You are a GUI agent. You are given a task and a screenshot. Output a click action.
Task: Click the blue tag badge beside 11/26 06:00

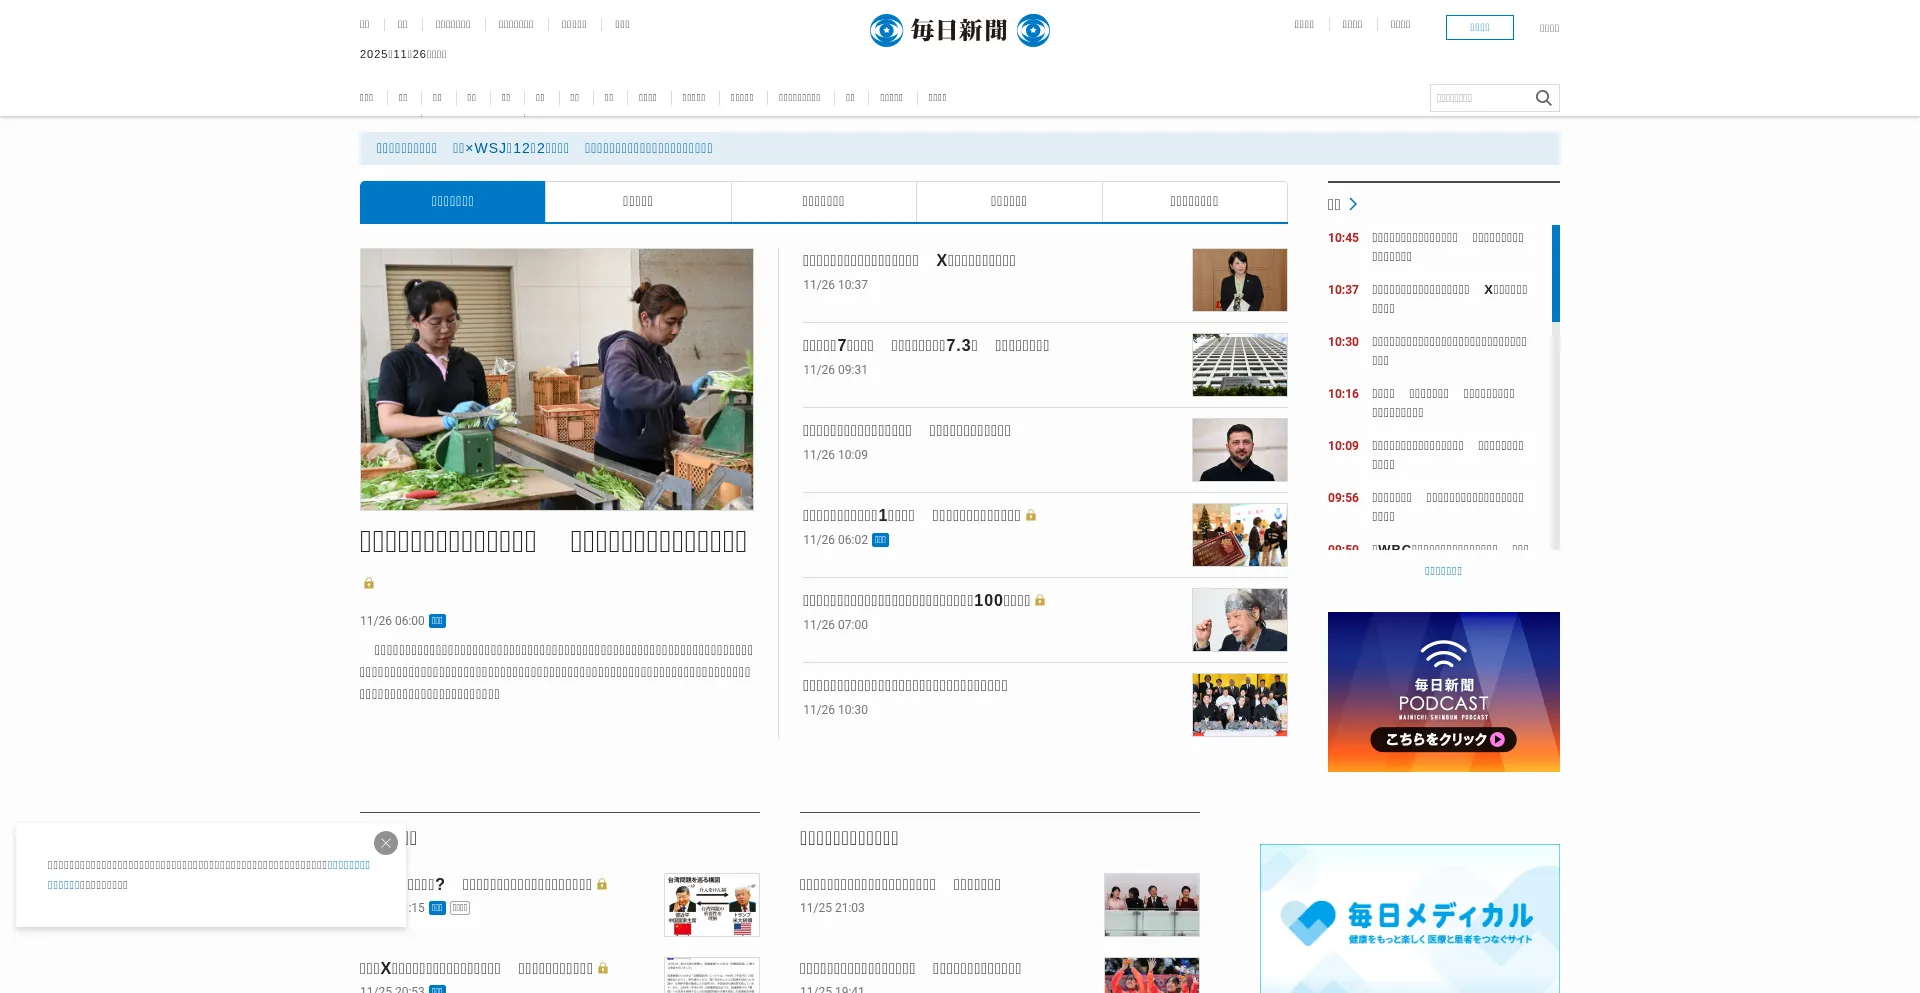(x=437, y=621)
